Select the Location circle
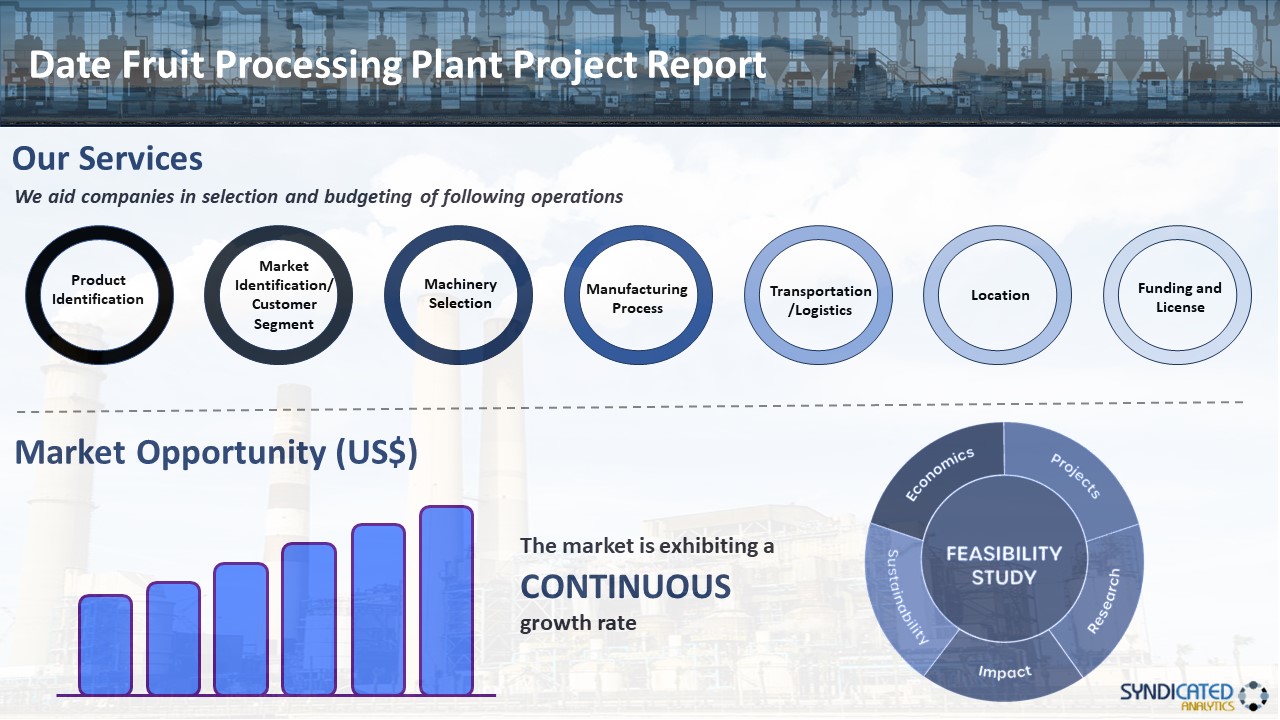Viewport: 1280px width, 720px height. tap(997, 295)
